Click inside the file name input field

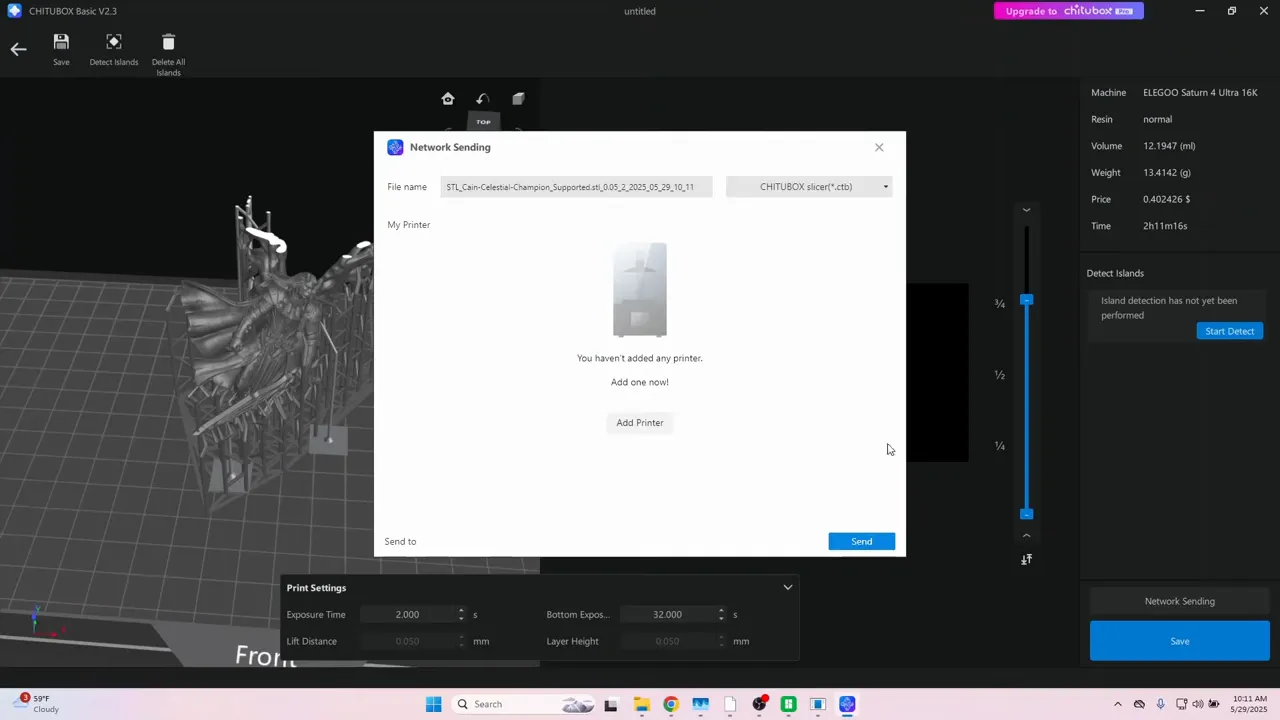click(x=575, y=187)
